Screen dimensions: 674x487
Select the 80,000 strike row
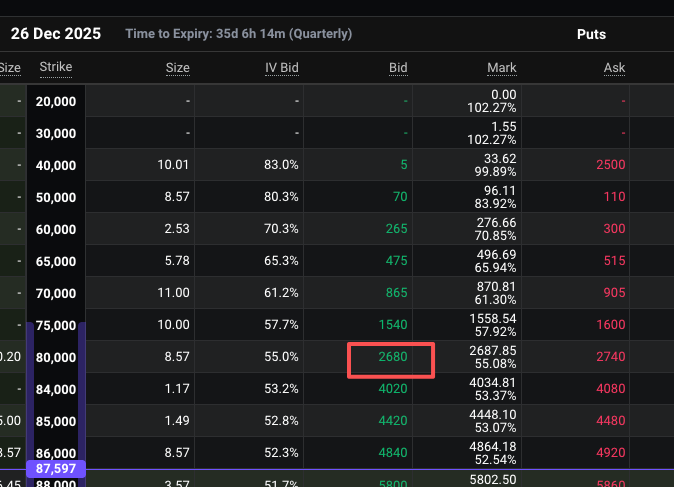[x=56, y=357]
